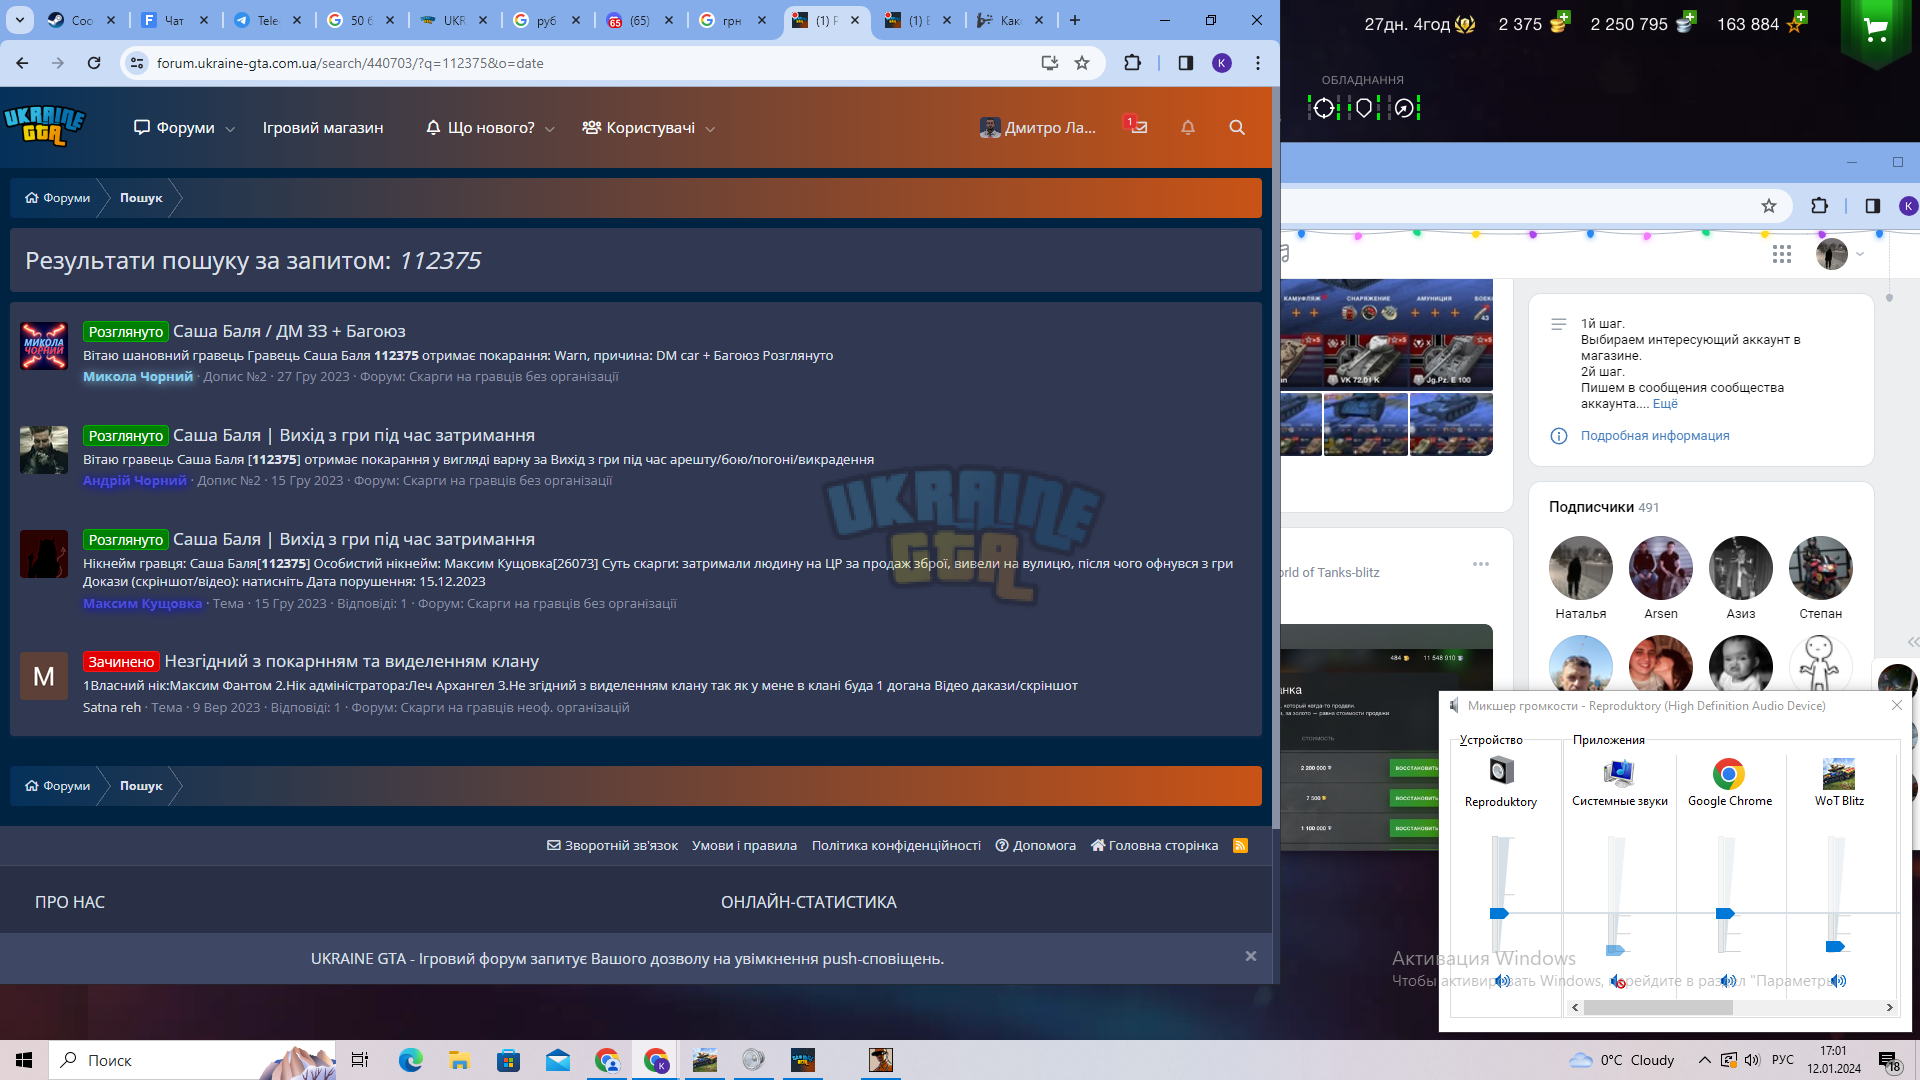Open File Explorer from taskbar

[x=459, y=1060]
